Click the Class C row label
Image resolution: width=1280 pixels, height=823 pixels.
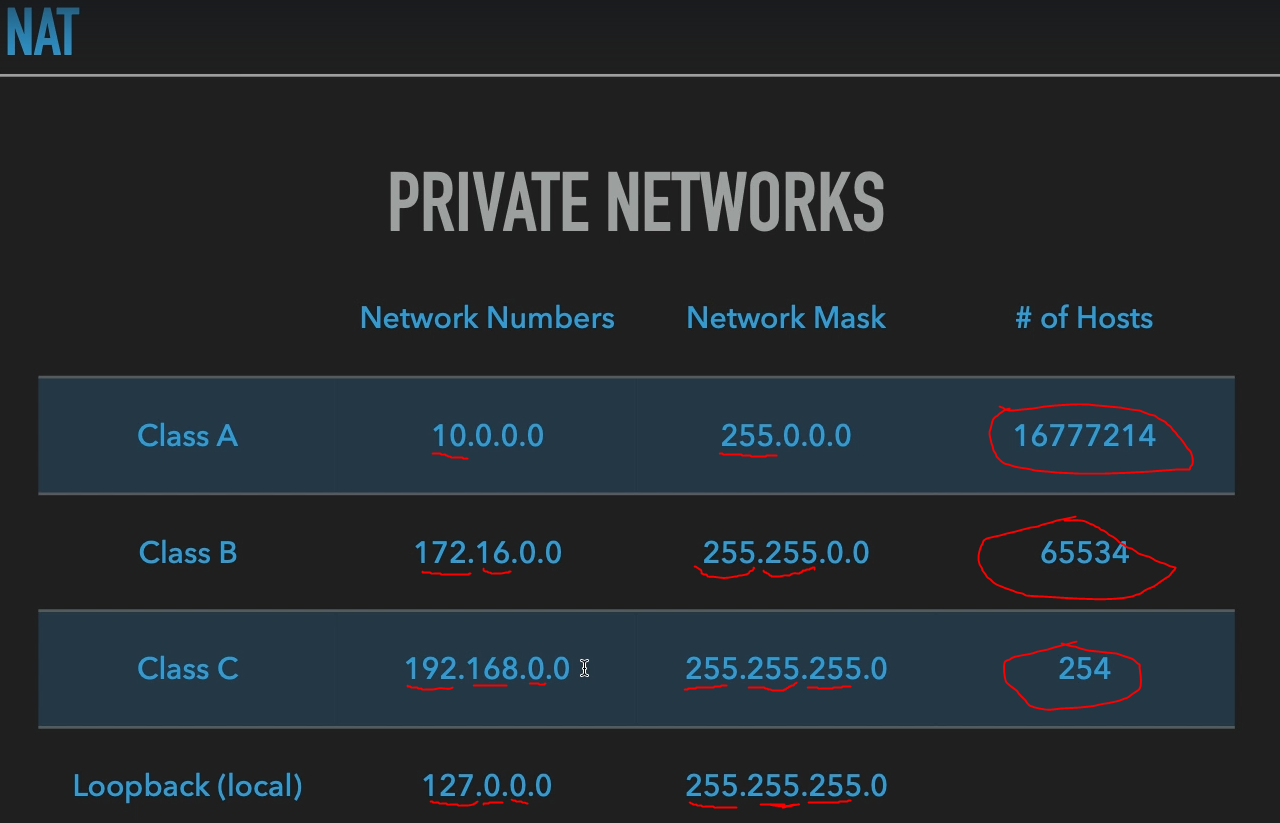point(188,669)
